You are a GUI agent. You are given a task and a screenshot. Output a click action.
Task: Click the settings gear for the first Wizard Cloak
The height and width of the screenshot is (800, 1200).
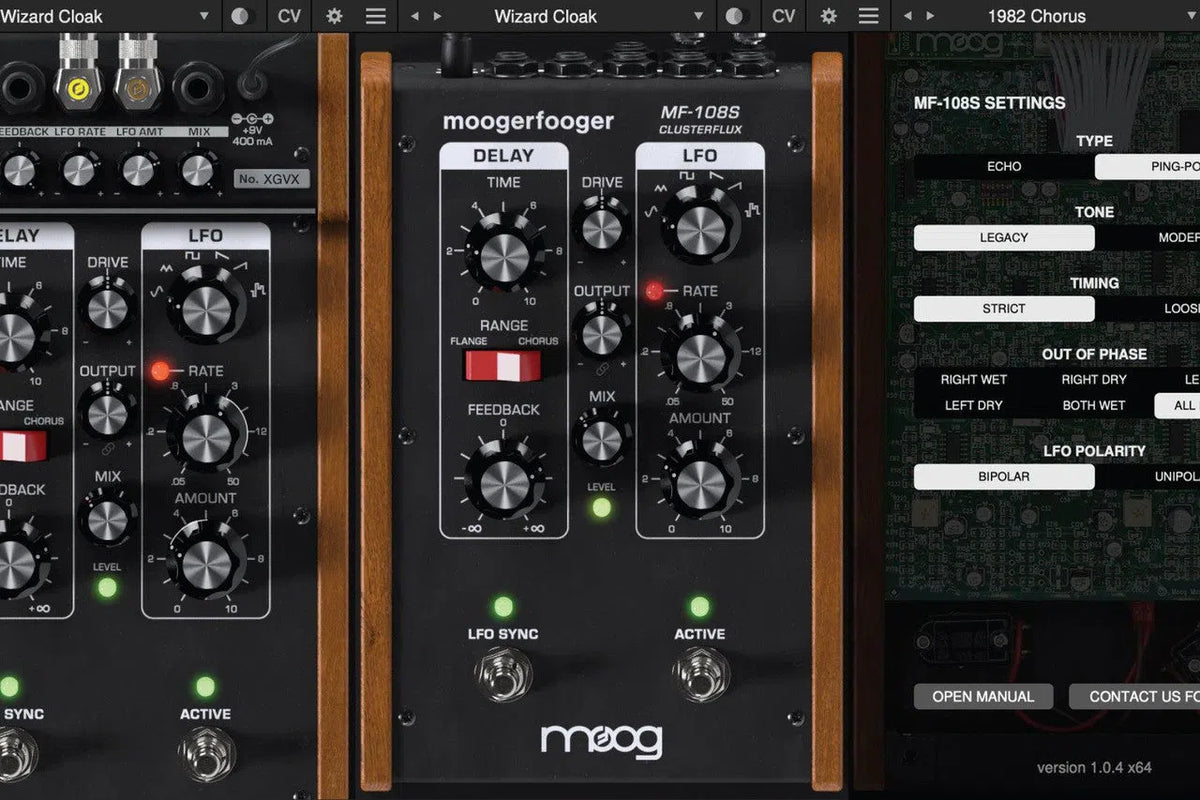(x=333, y=16)
